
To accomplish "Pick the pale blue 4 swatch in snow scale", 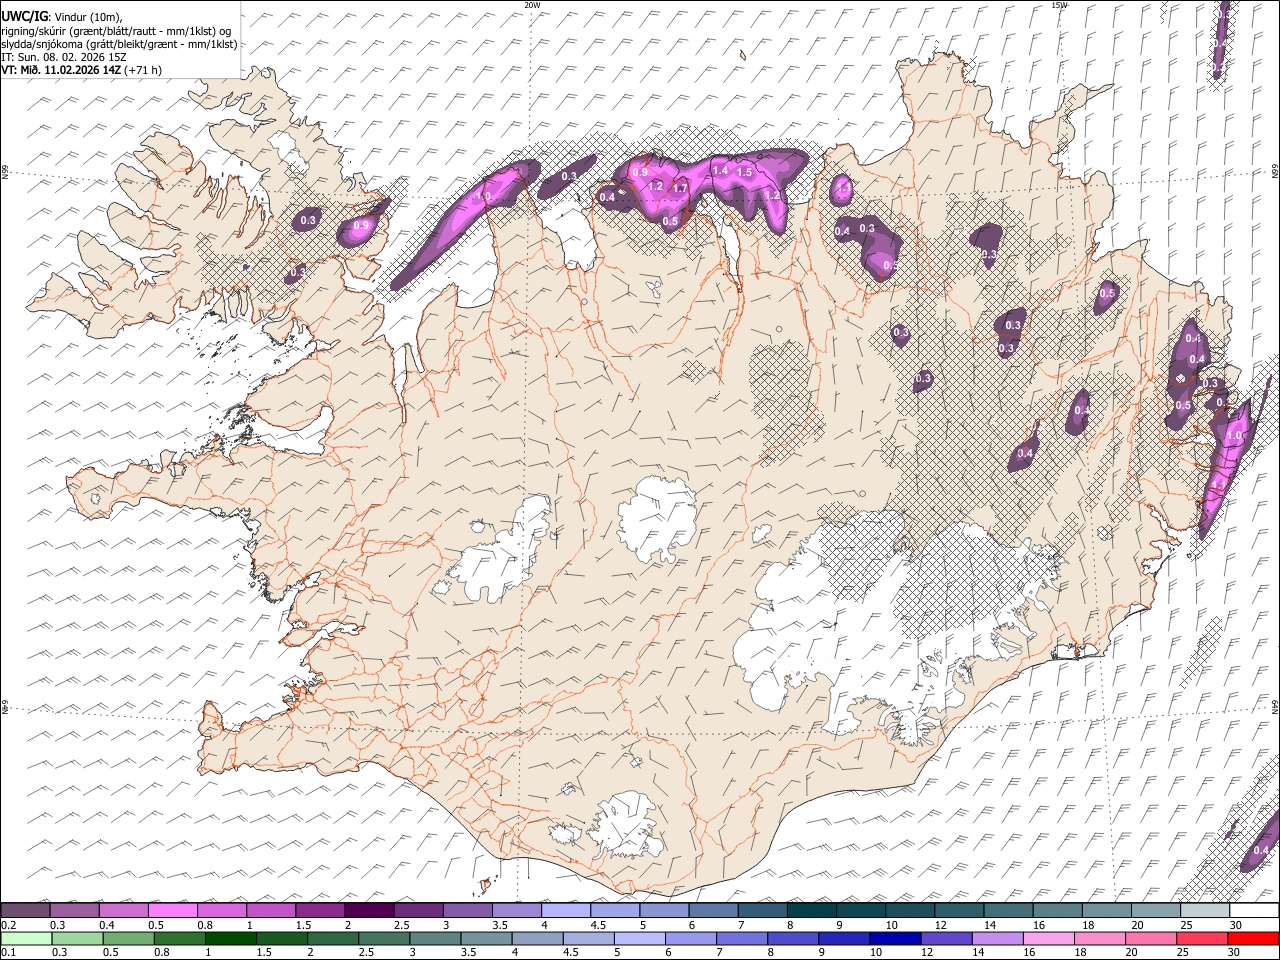I will [566, 911].
